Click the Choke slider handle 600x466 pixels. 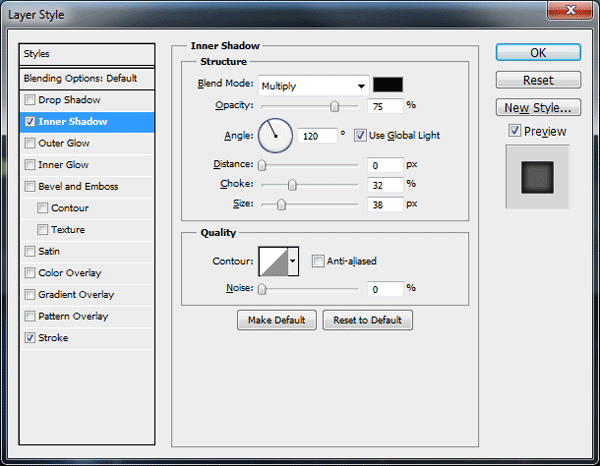pos(292,185)
